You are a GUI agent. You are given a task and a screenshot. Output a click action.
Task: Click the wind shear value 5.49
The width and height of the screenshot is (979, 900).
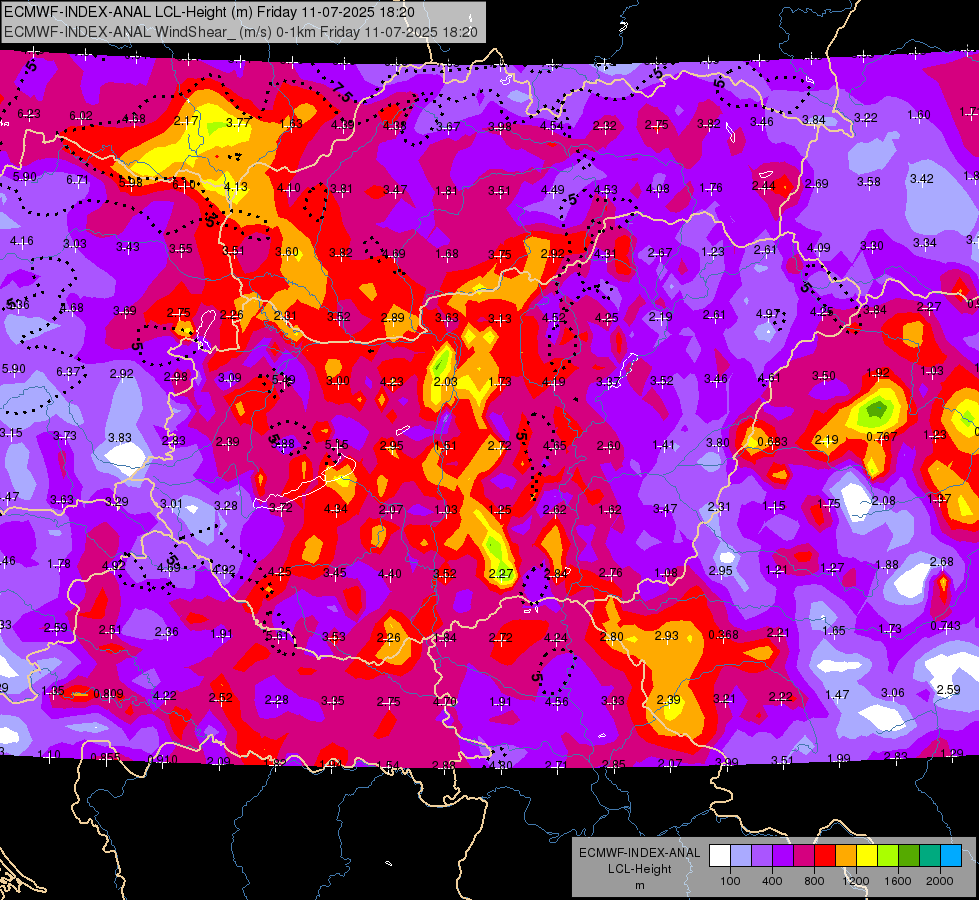[283, 380]
